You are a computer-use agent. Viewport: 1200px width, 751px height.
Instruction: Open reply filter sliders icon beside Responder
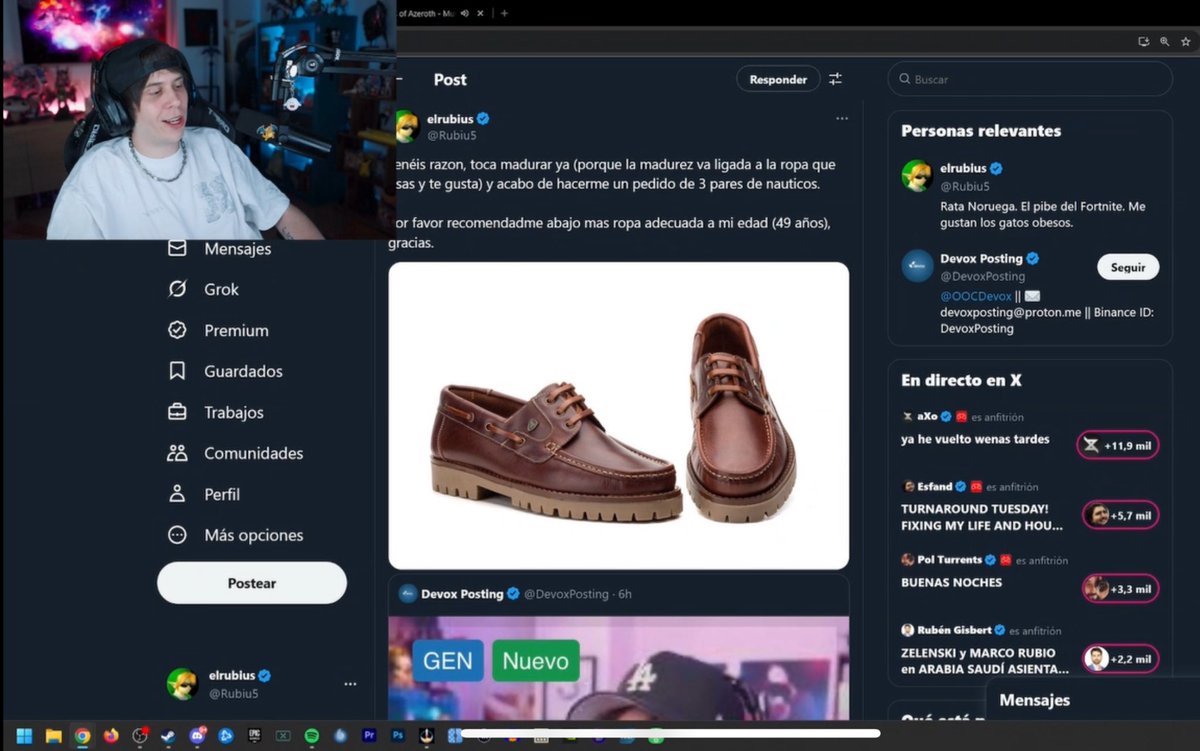[x=835, y=79]
